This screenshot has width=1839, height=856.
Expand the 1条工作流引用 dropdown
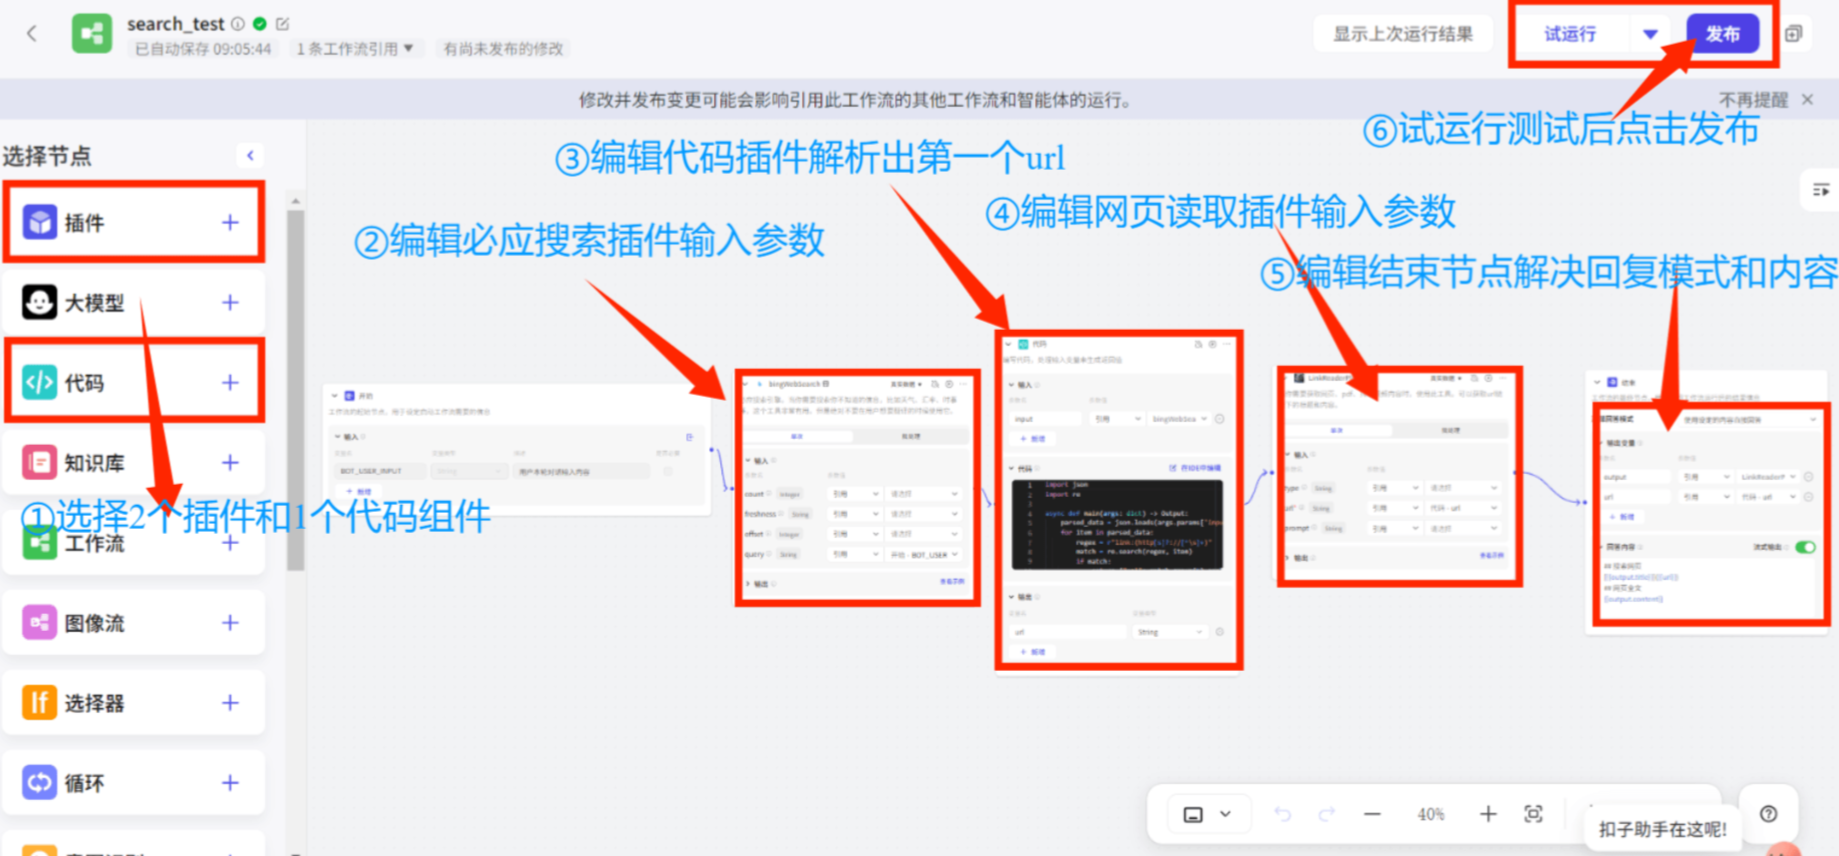pyautogui.click(x=354, y=48)
